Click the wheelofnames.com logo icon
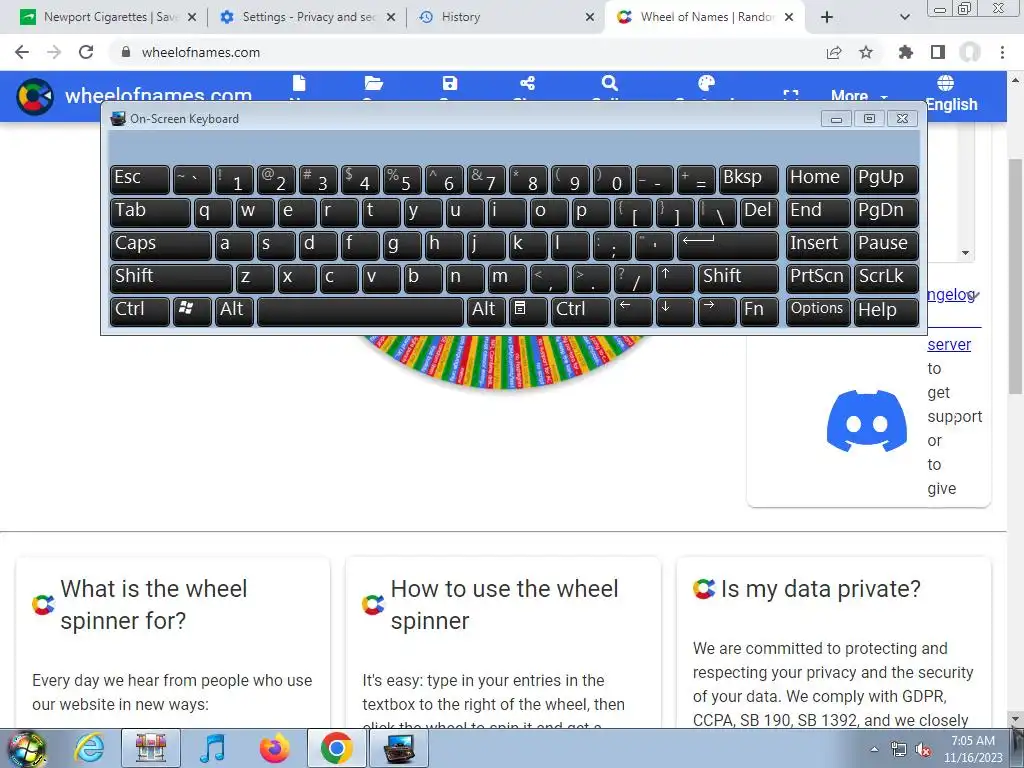 [35, 97]
